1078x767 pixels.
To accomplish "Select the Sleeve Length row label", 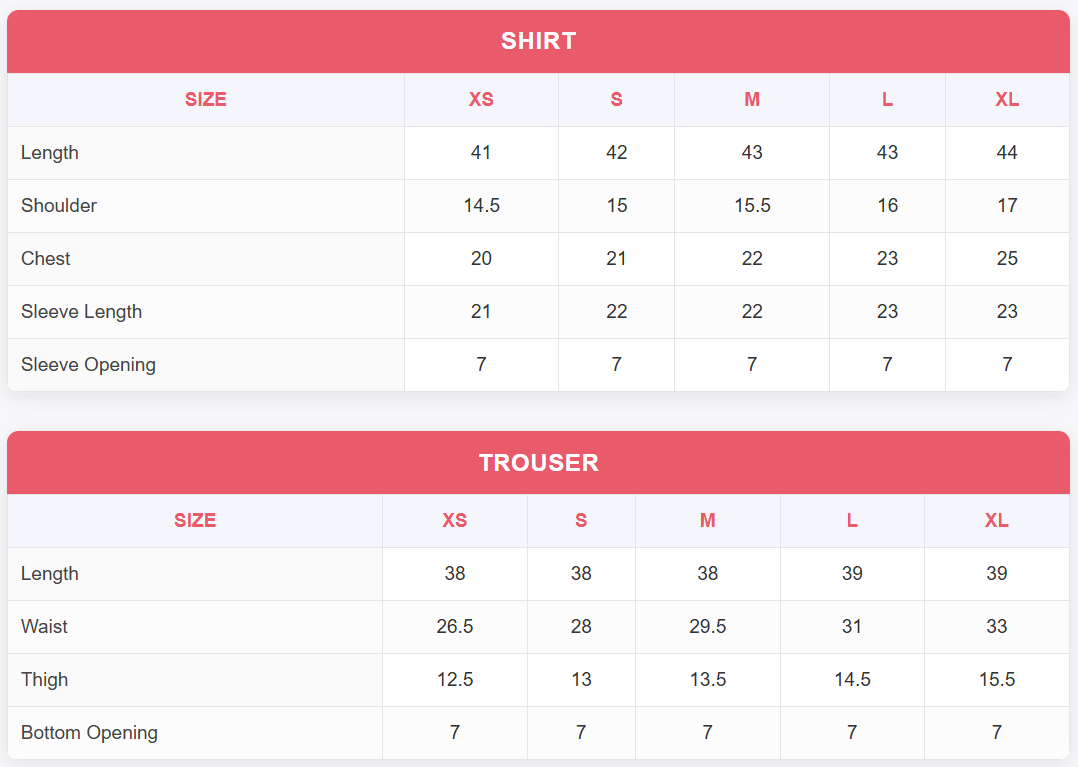I will pyautogui.click(x=81, y=312).
